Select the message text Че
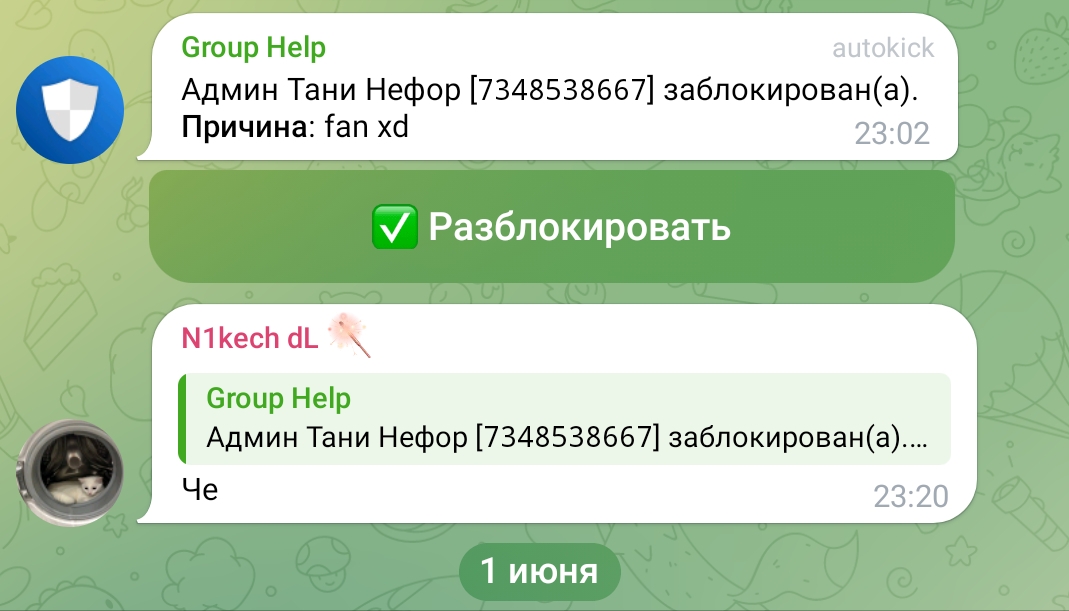Viewport: 1069px width, 611px height. pyautogui.click(x=200, y=490)
